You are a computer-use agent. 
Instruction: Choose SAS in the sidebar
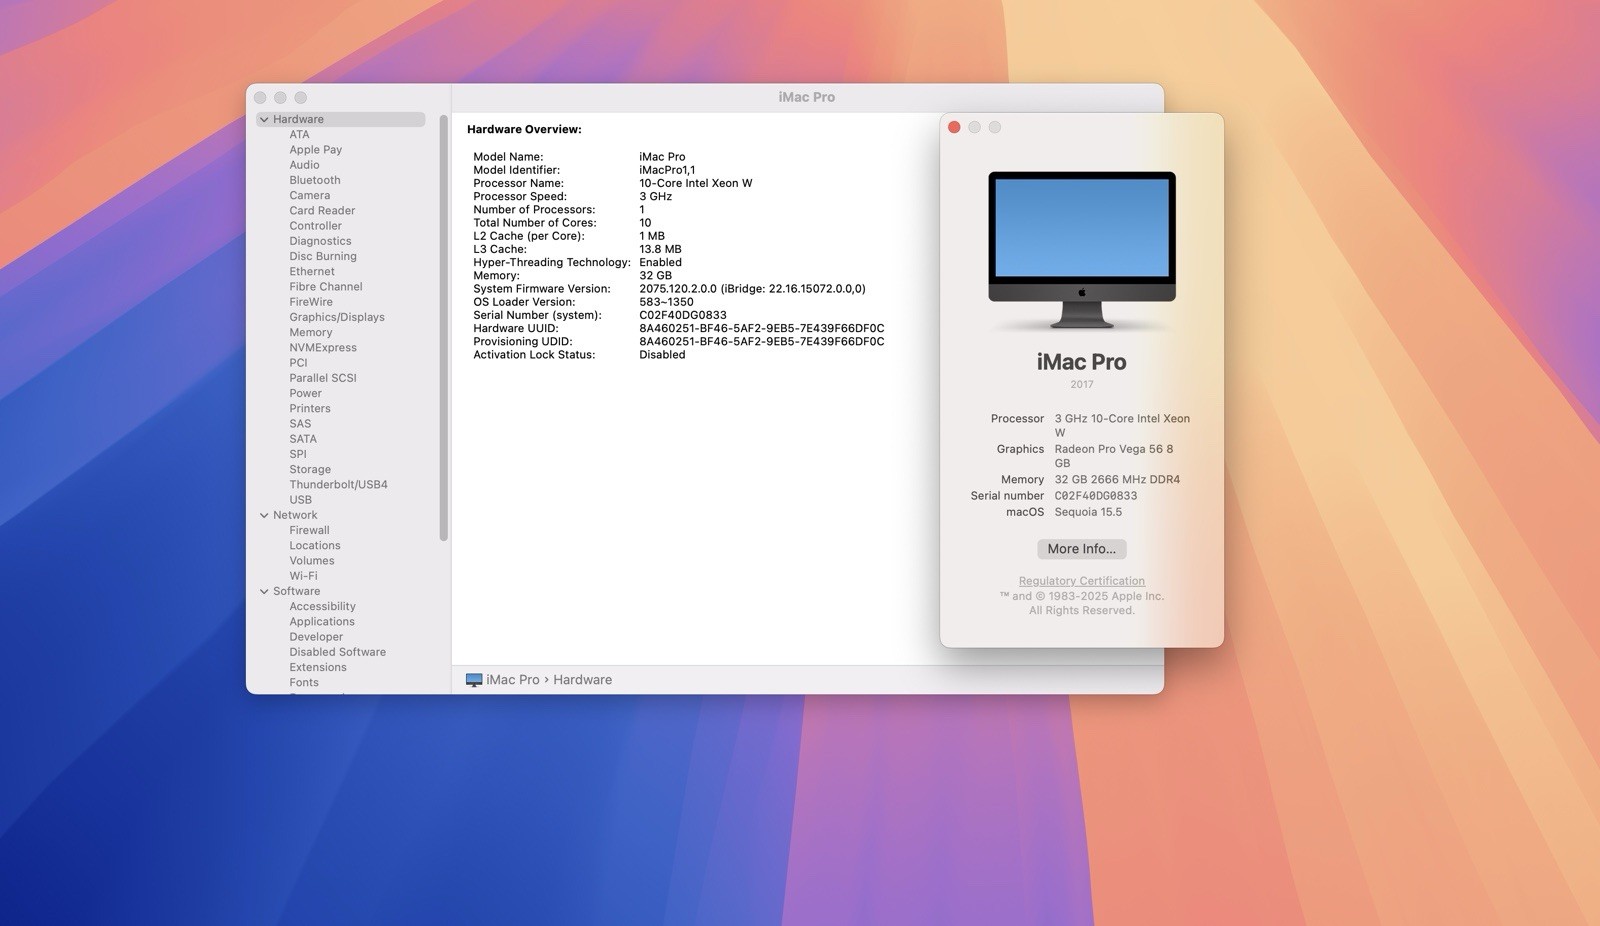point(301,423)
